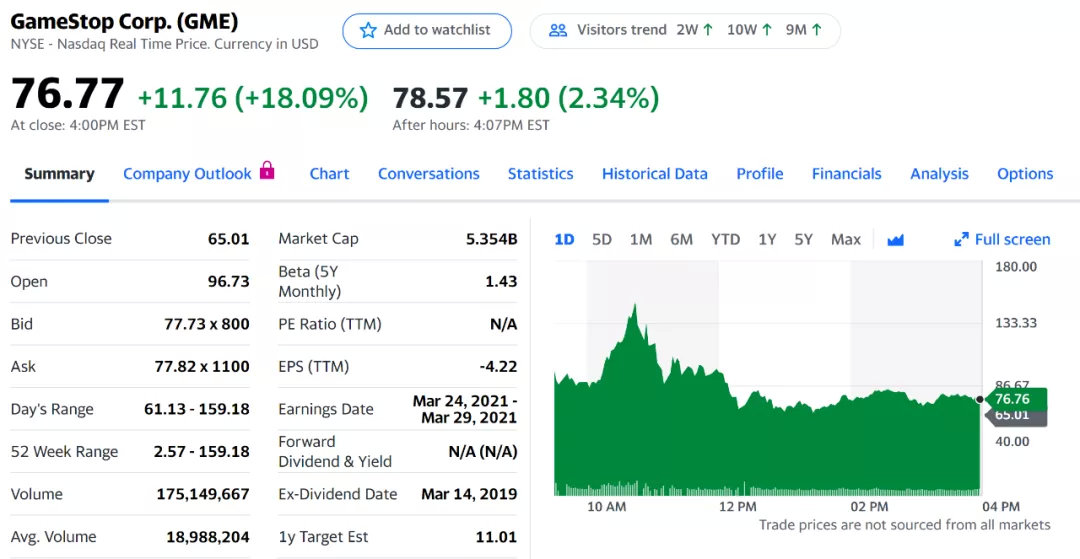This screenshot has height=559, width=1080.
Task: Open the Options tab
Action: (1024, 174)
